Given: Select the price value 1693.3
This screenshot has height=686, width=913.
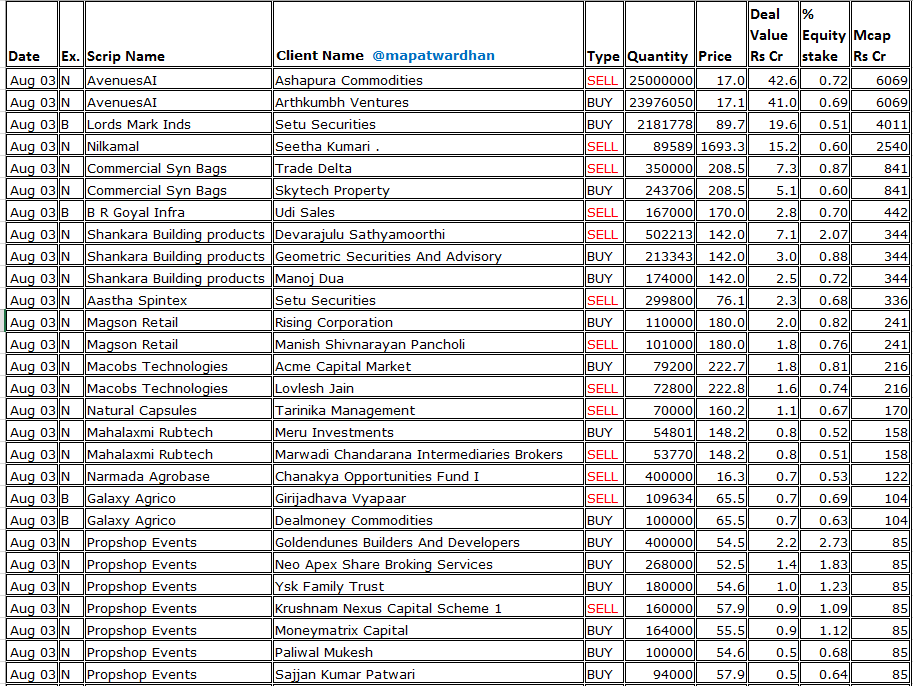Looking at the screenshot, I should click(723, 146).
